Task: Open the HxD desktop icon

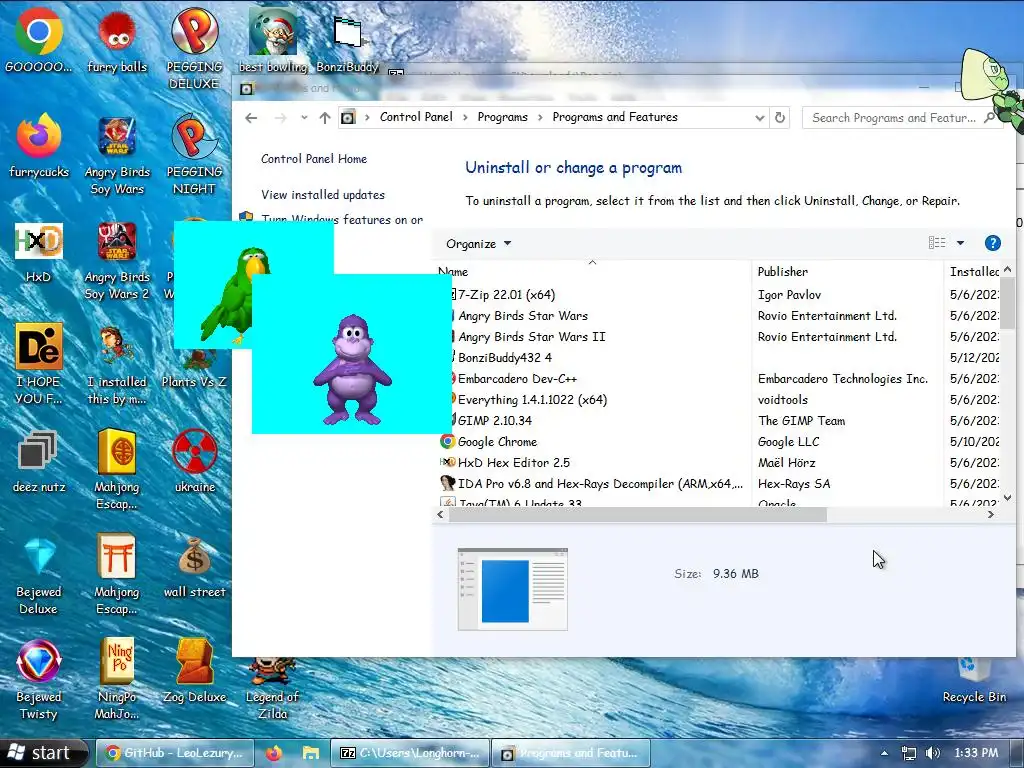Action: (x=39, y=251)
